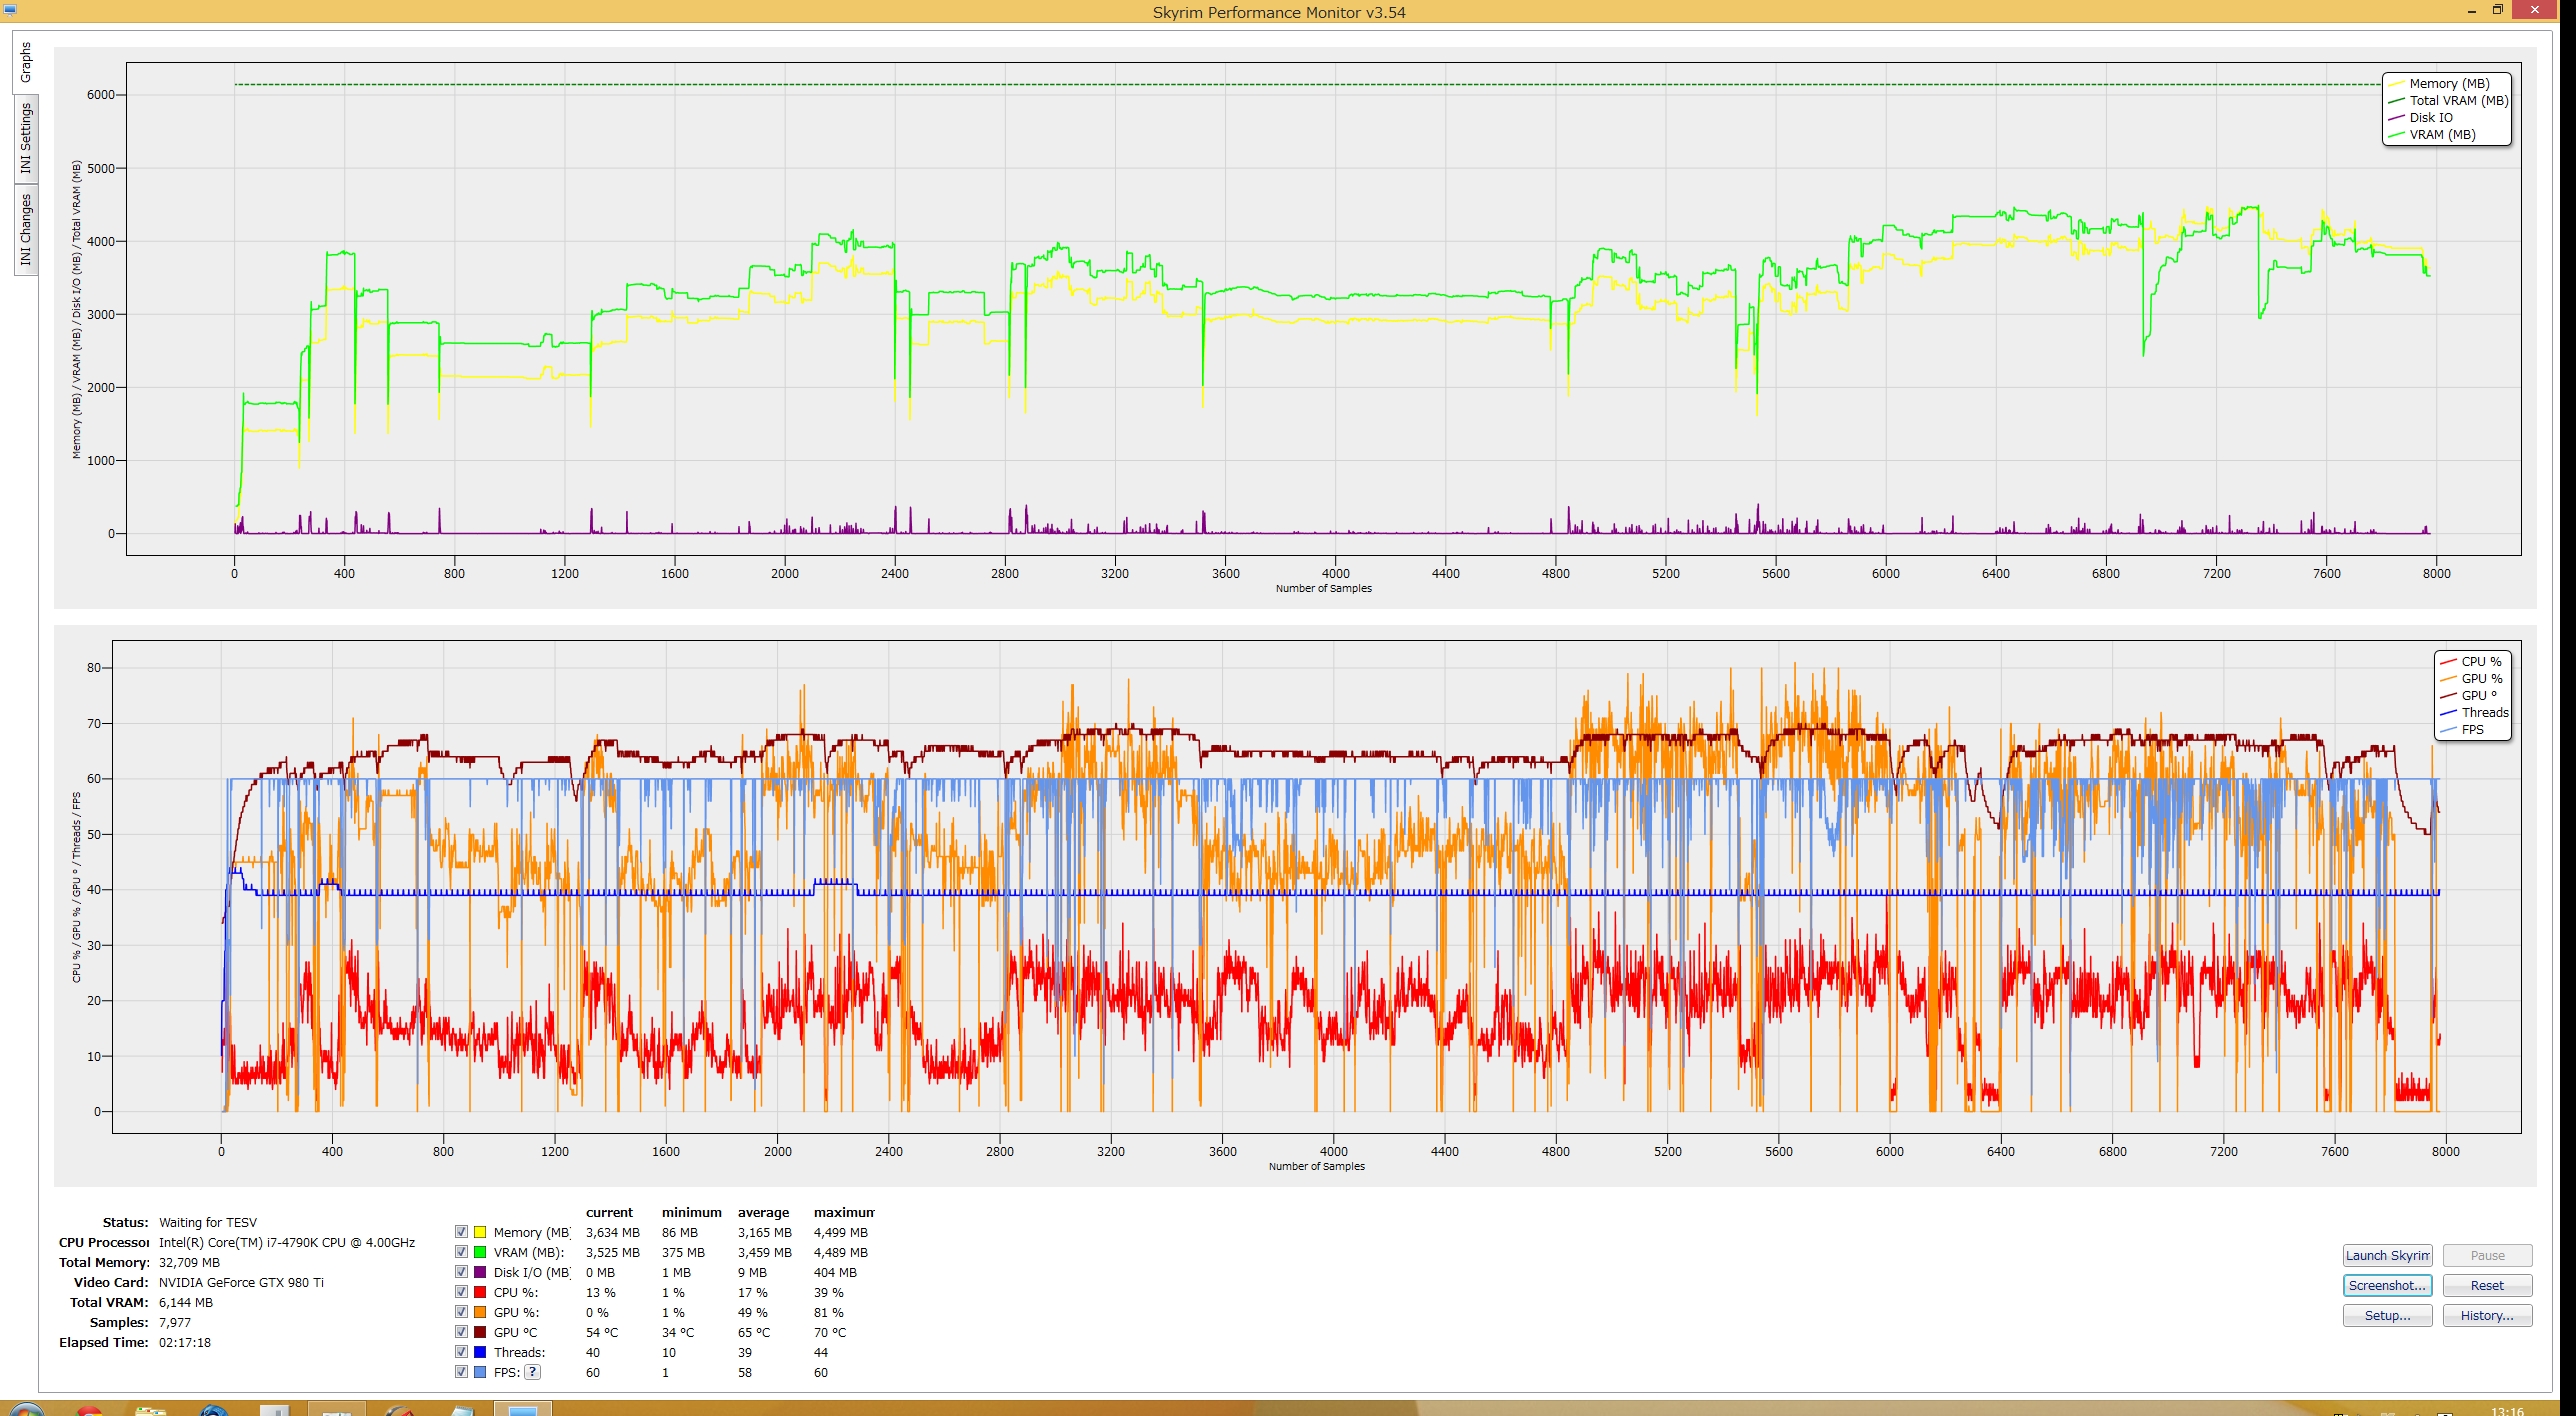
Task: Click the red CPU % color swatch
Action: pos(480,1292)
